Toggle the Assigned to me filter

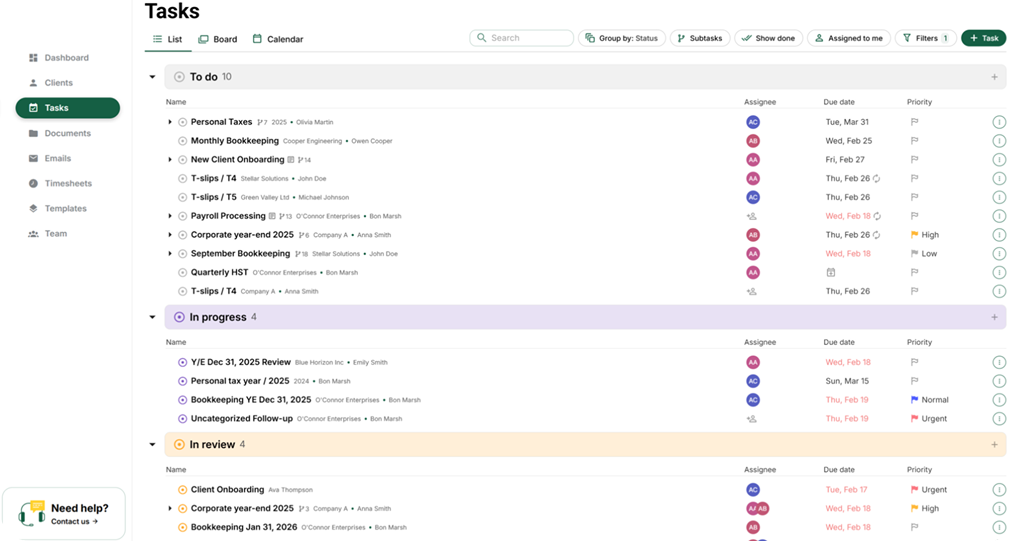point(848,38)
